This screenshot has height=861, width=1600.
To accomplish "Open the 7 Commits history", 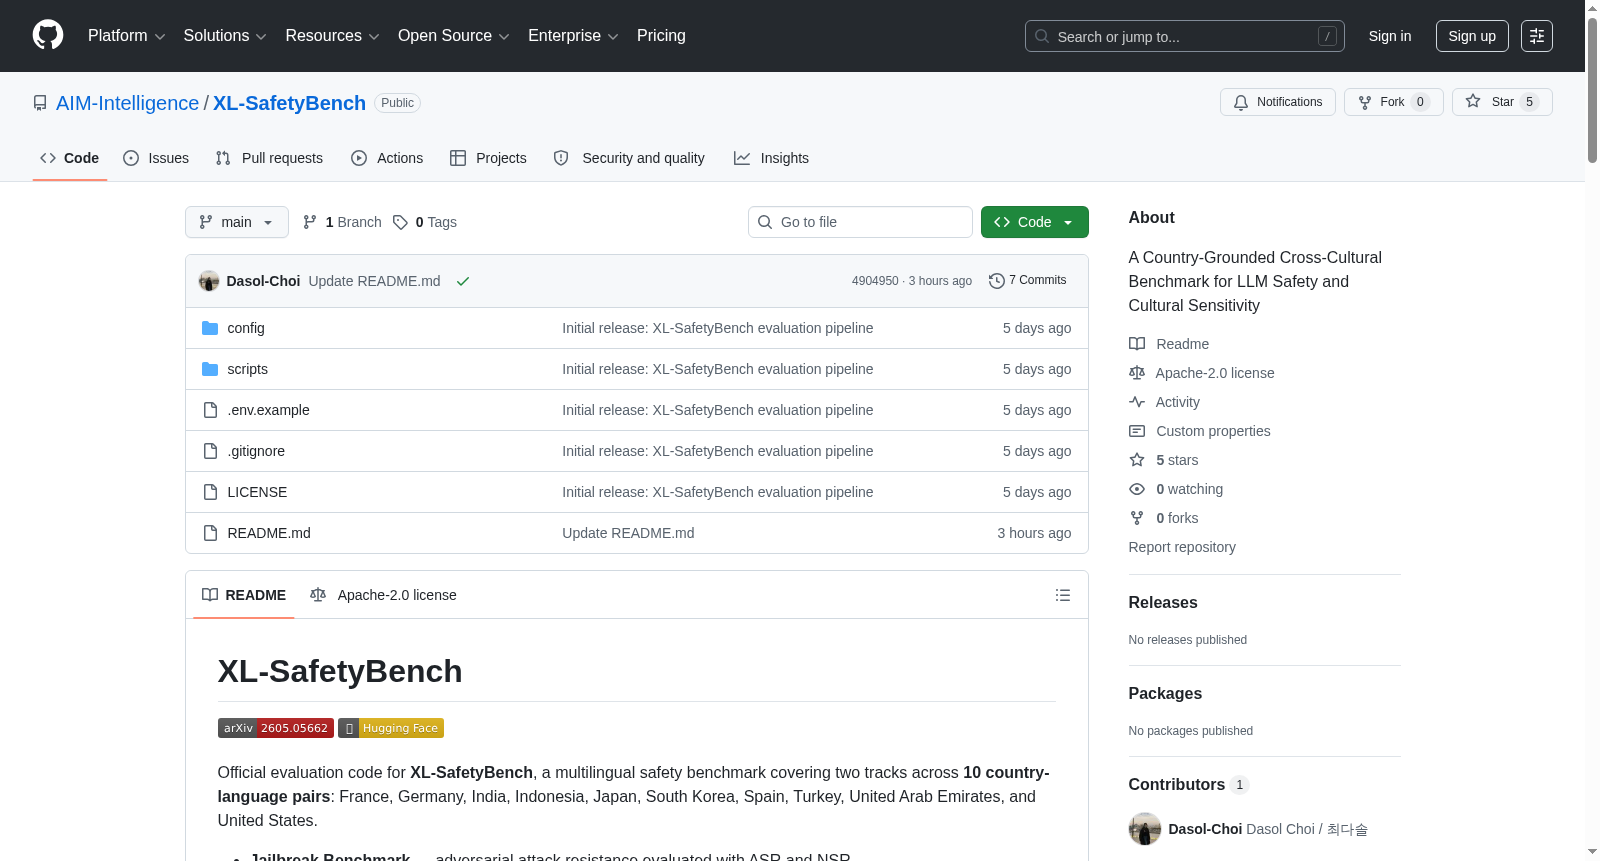I will (x=1027, y=280).
